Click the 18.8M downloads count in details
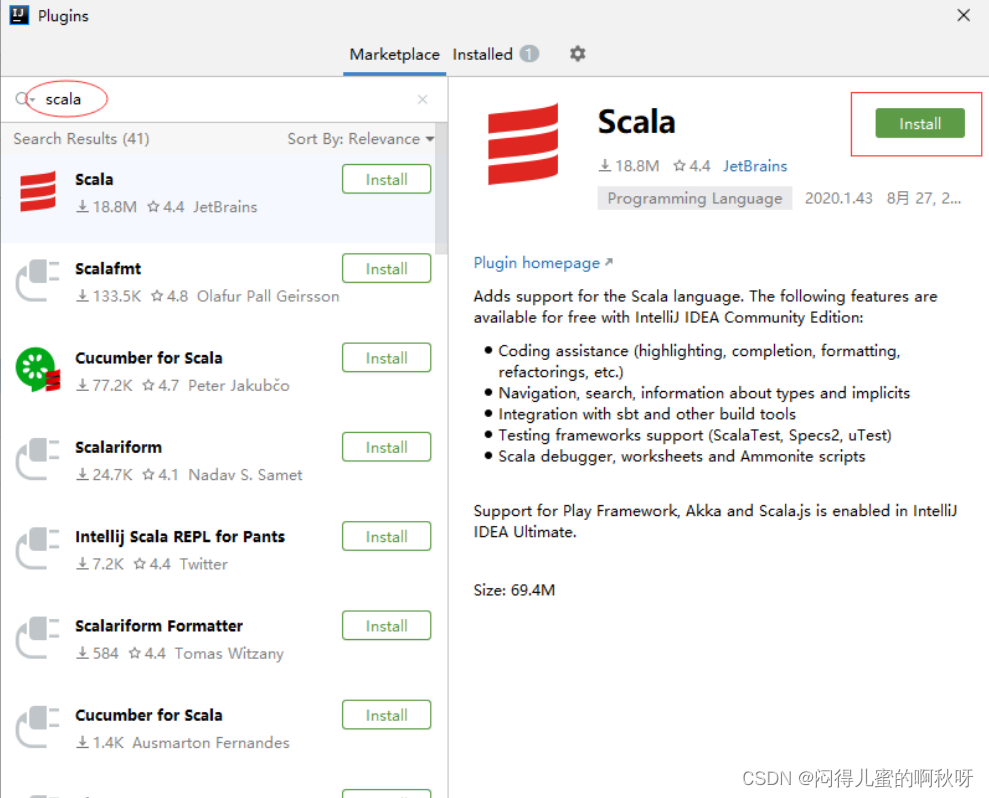The width and height of the screenshot is (989, 798). point(629,166)
